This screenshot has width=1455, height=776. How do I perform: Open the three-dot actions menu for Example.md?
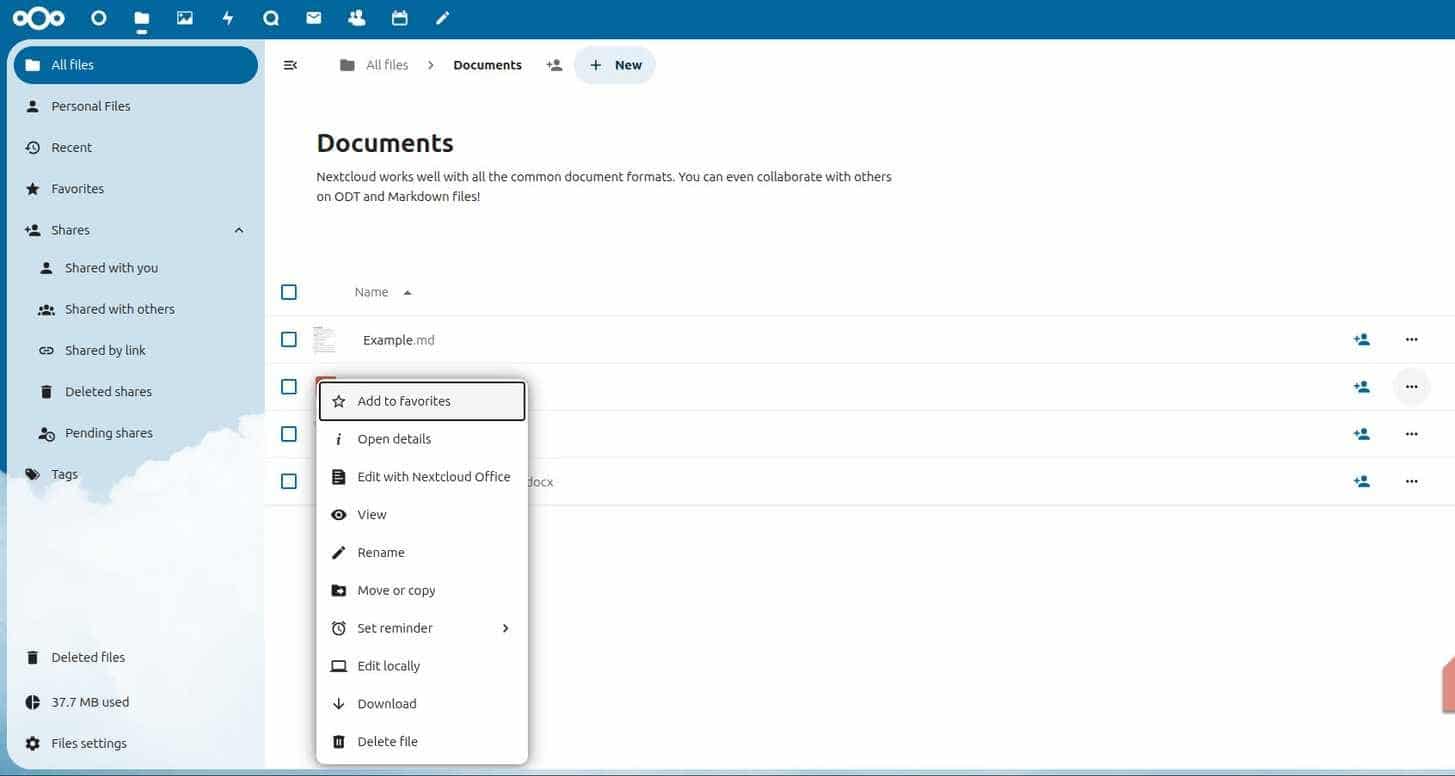[1411, 340]
